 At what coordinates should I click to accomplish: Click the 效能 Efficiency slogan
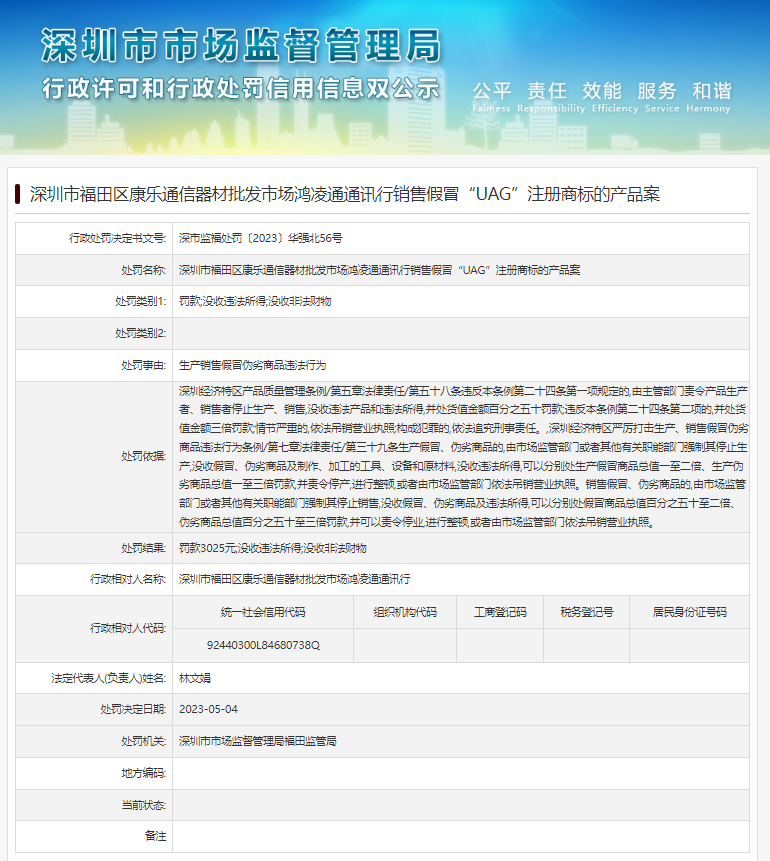point(615,97)
